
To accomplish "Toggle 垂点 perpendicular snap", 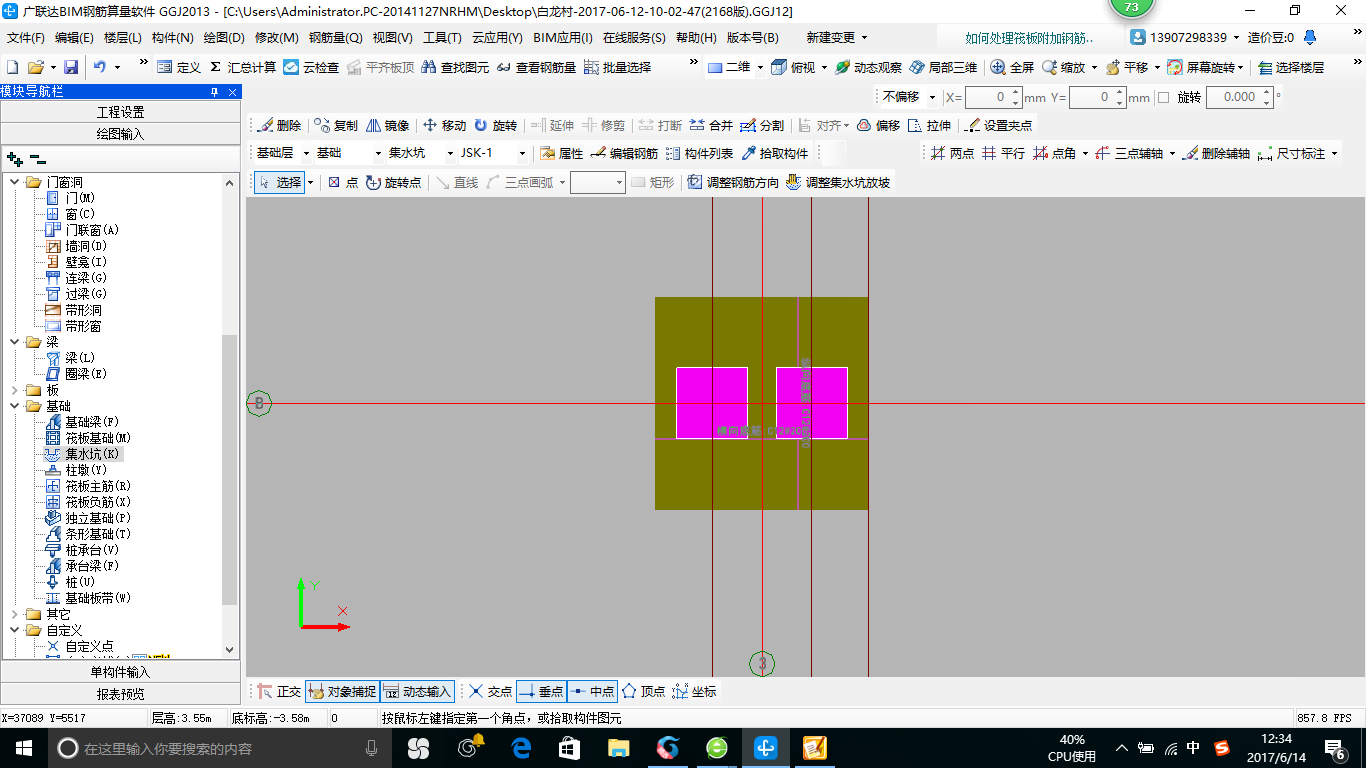I will pos(541,691).
